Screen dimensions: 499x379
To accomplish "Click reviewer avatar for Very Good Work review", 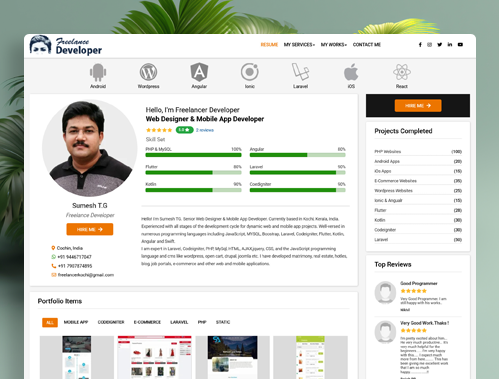I will 385,332.
